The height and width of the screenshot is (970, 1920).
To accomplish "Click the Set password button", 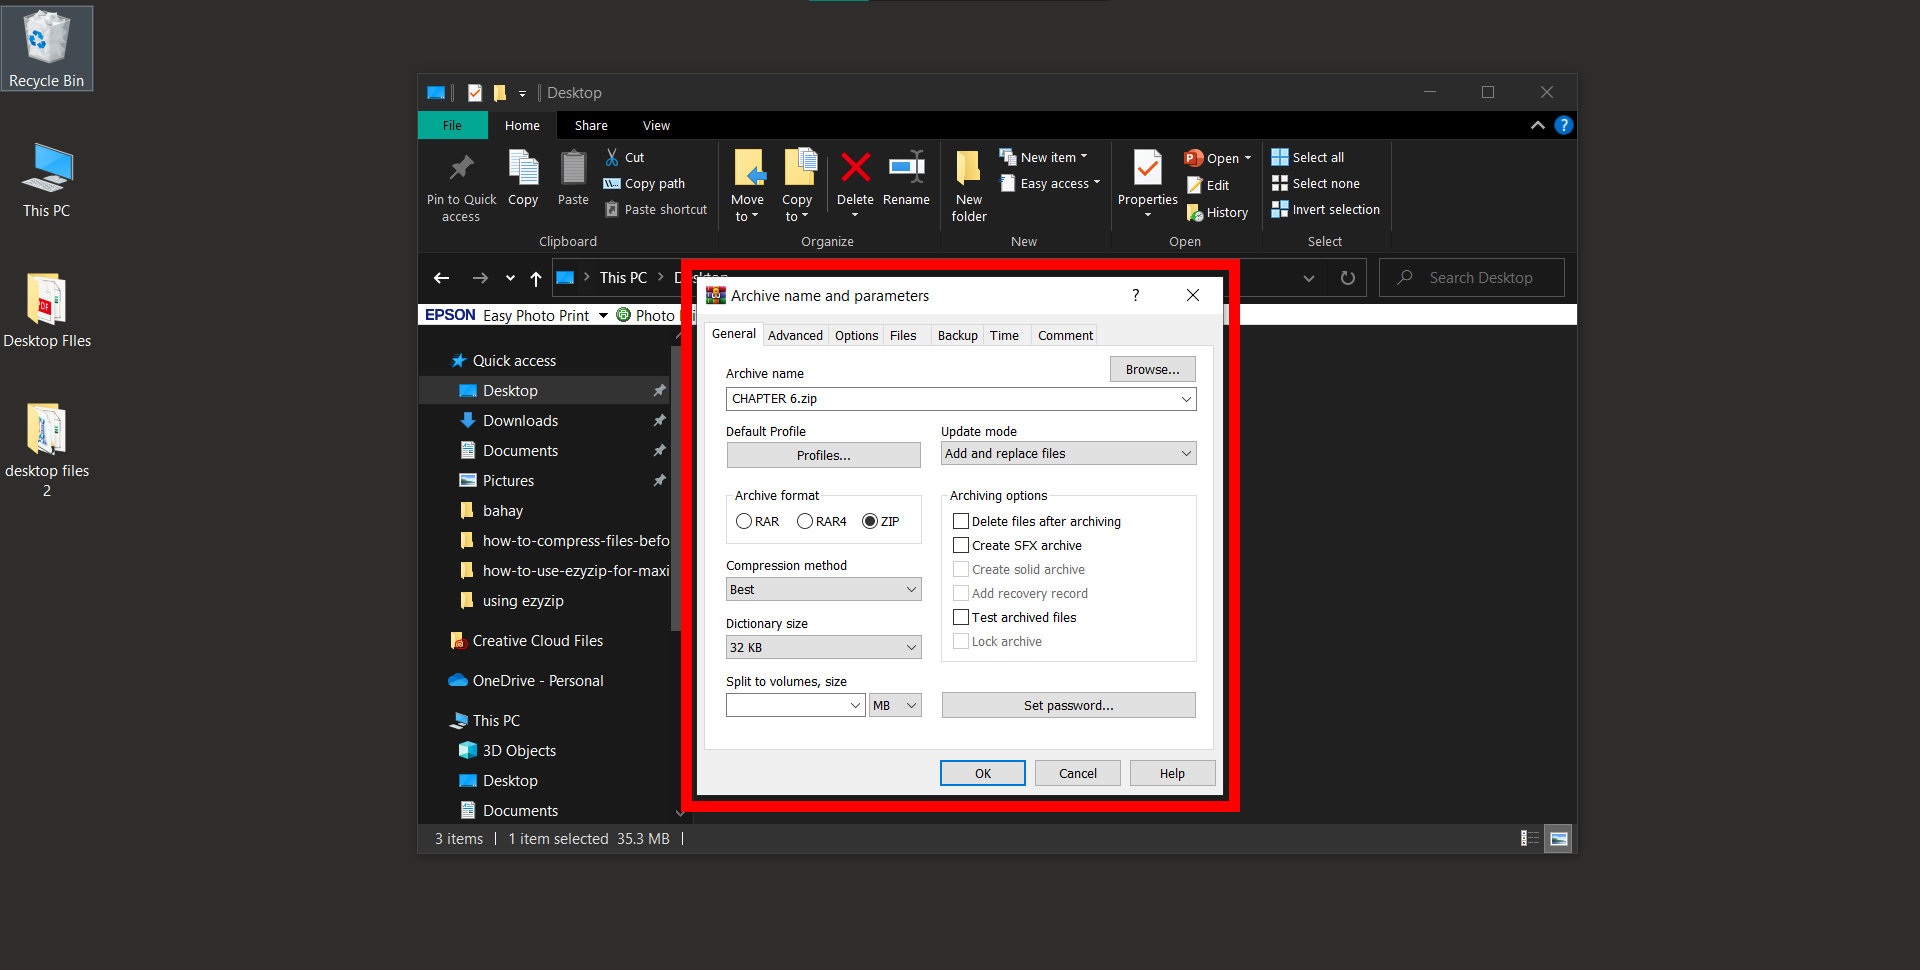I will [1068, 705].
